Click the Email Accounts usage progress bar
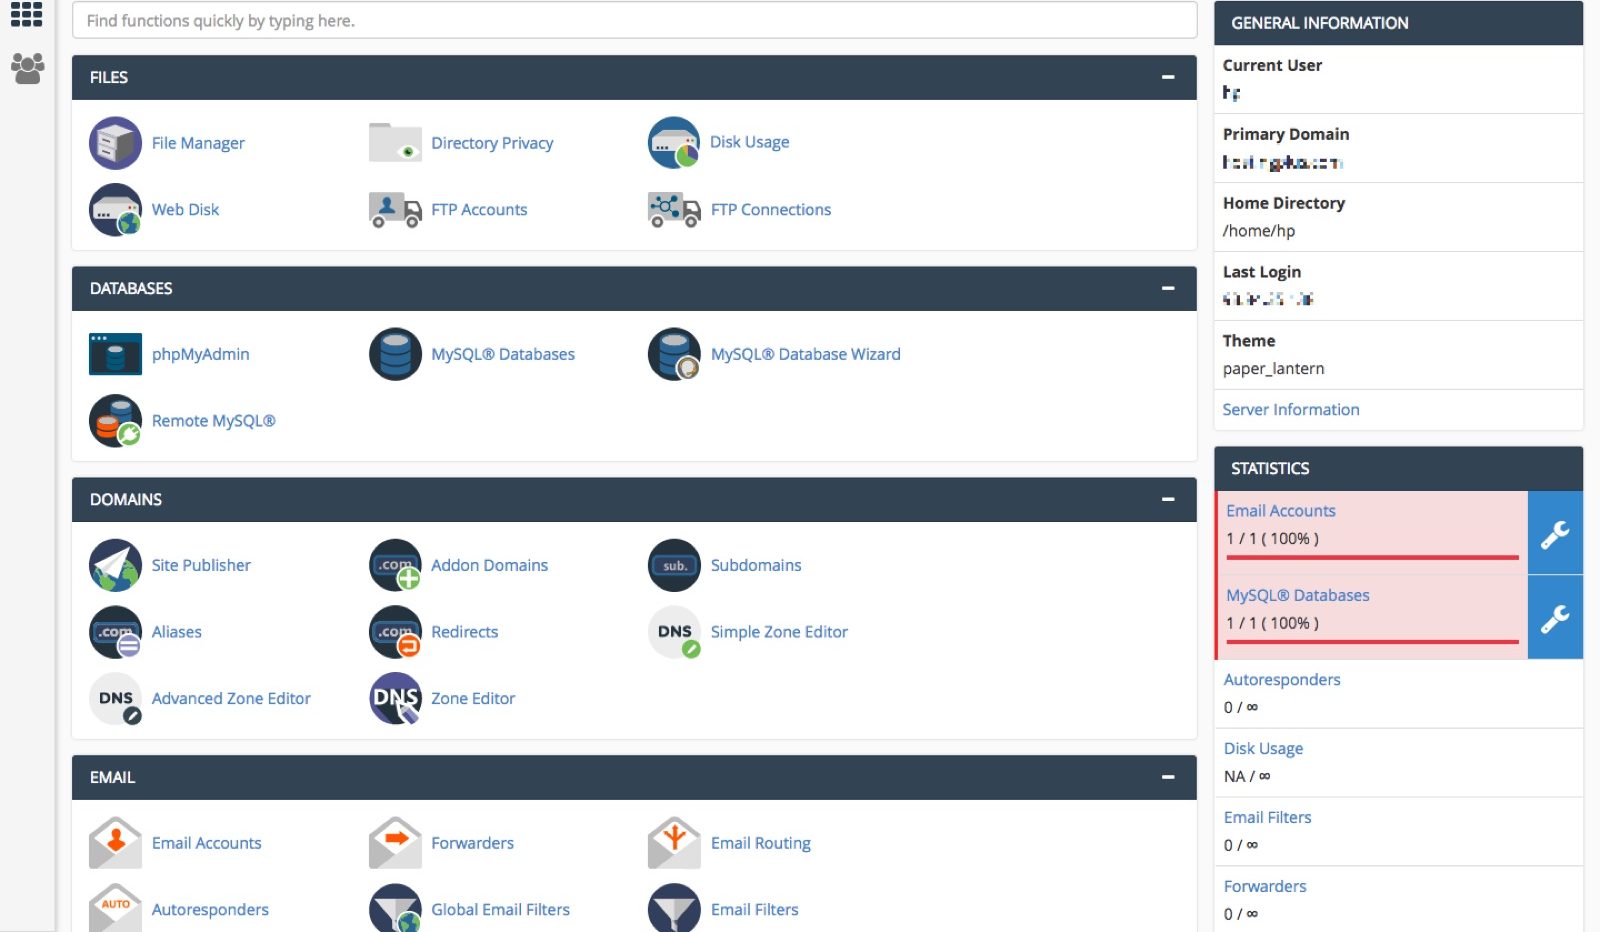1600x932 pixels. coord(1372,557)
